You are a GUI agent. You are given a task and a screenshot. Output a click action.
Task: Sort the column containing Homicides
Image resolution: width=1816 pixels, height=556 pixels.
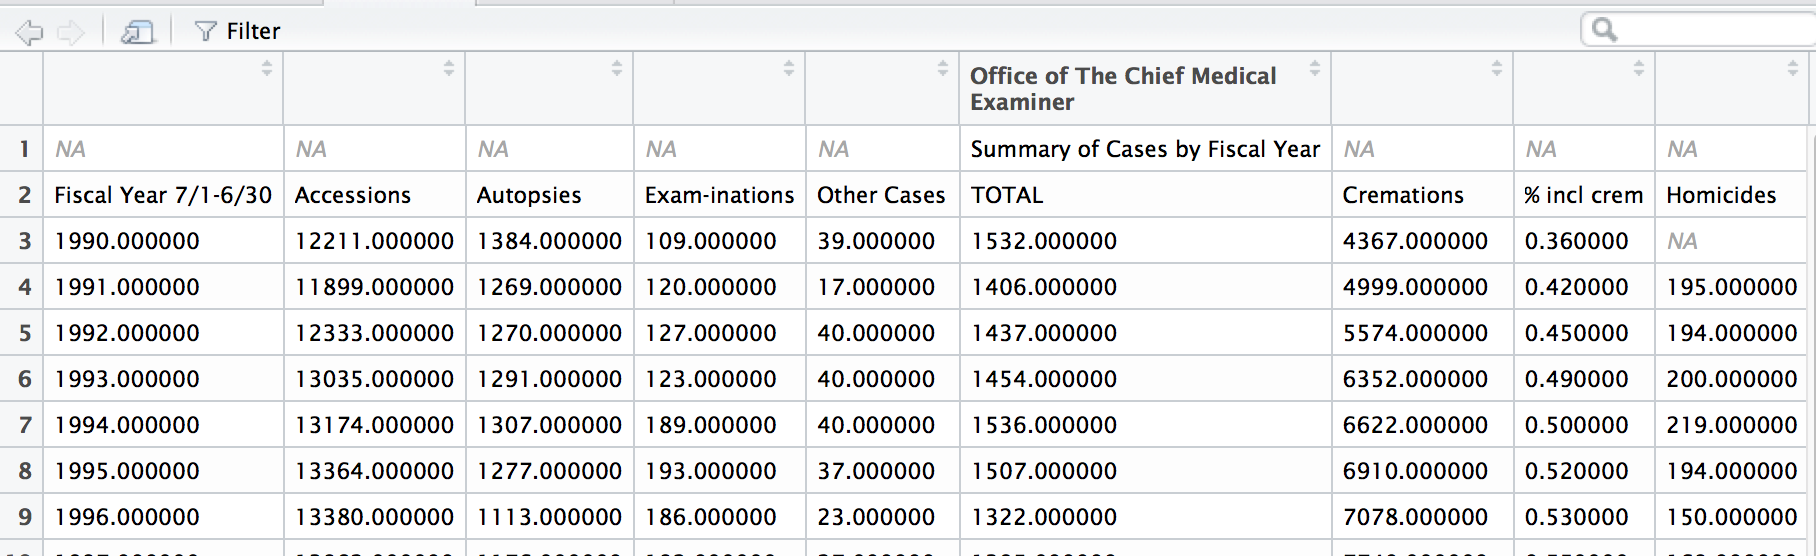[x=1792, y=69]
